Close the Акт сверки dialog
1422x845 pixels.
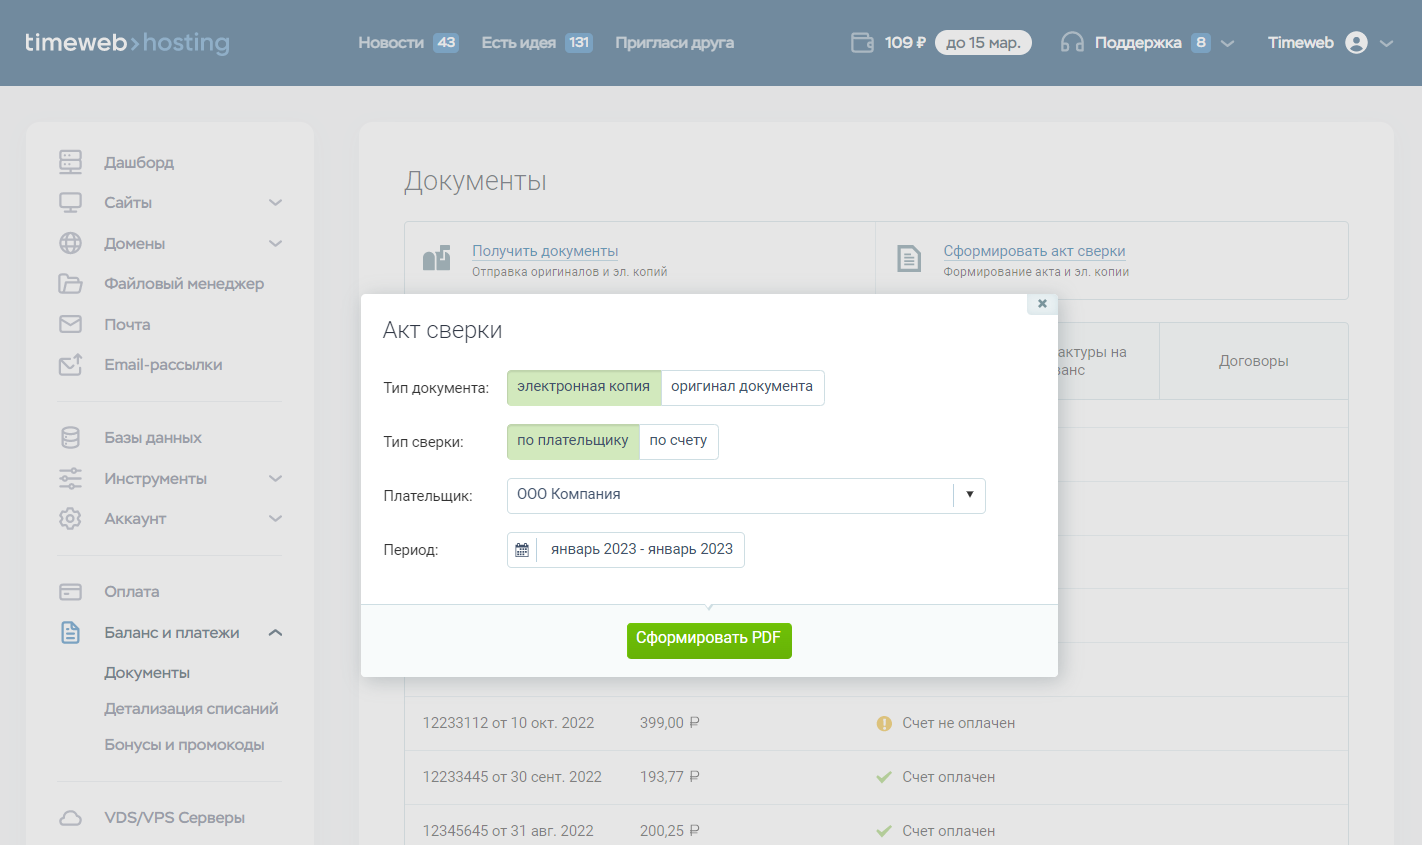[1042, 303]
